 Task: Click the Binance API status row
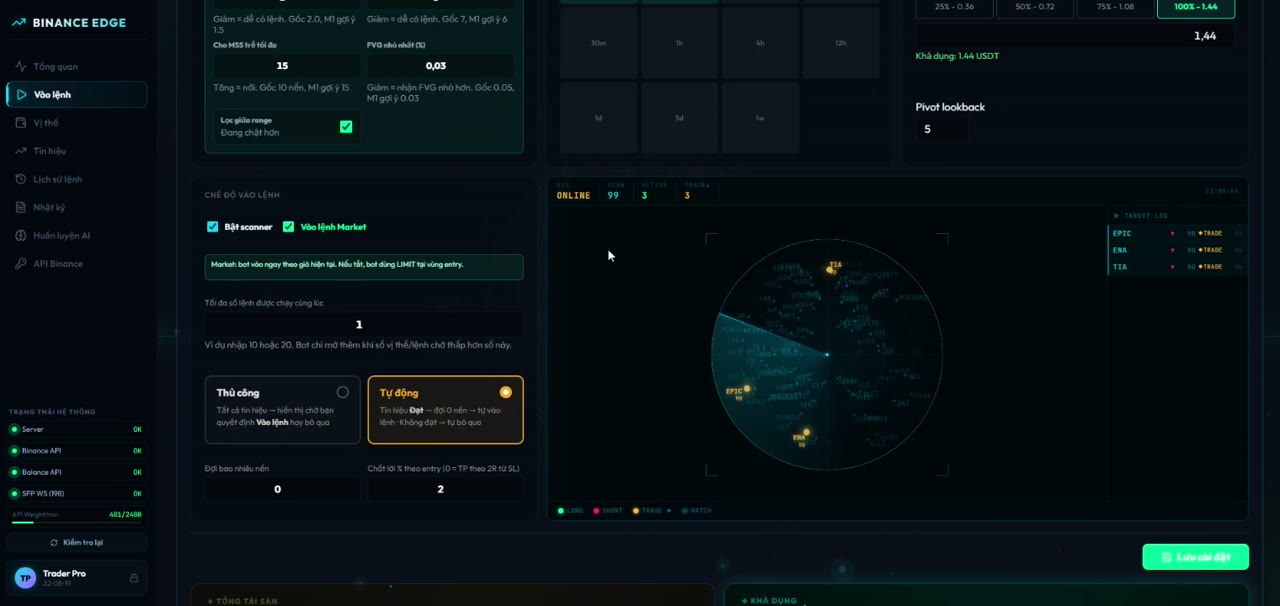click(77, 451)
